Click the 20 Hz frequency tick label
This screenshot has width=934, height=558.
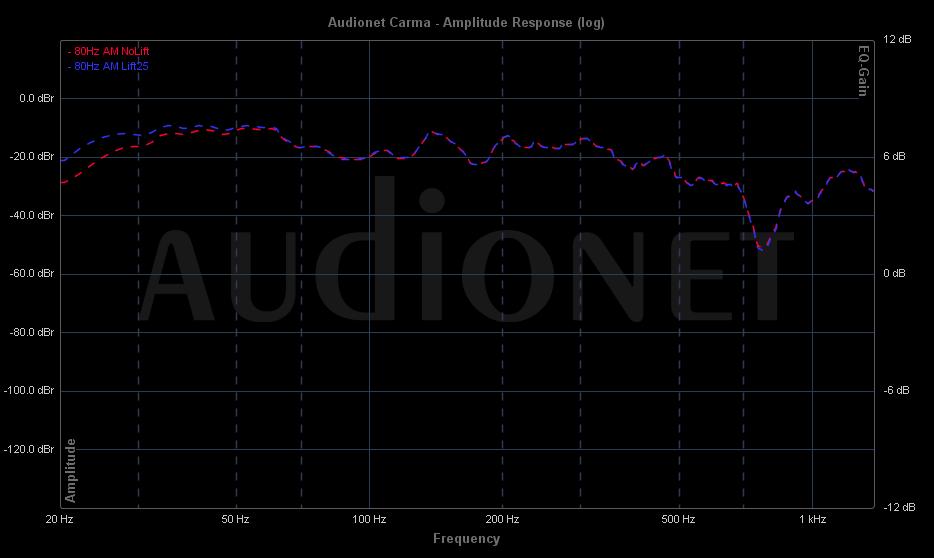(59, 519)
